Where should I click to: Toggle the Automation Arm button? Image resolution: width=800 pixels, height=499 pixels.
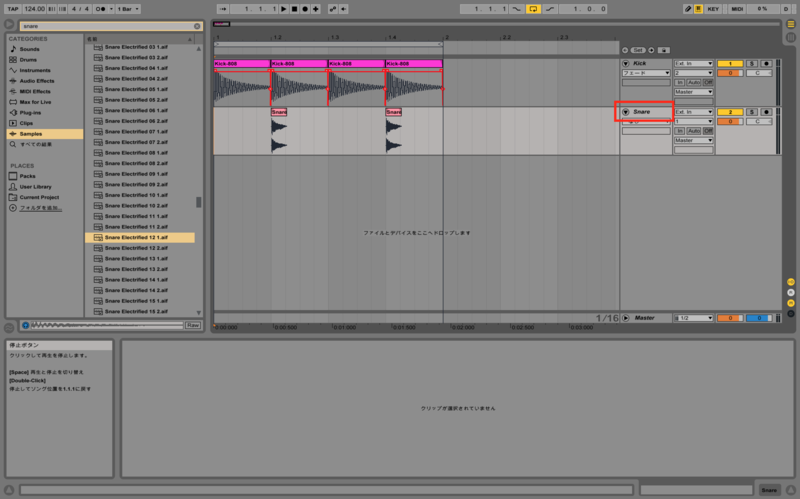pos(333,9)
